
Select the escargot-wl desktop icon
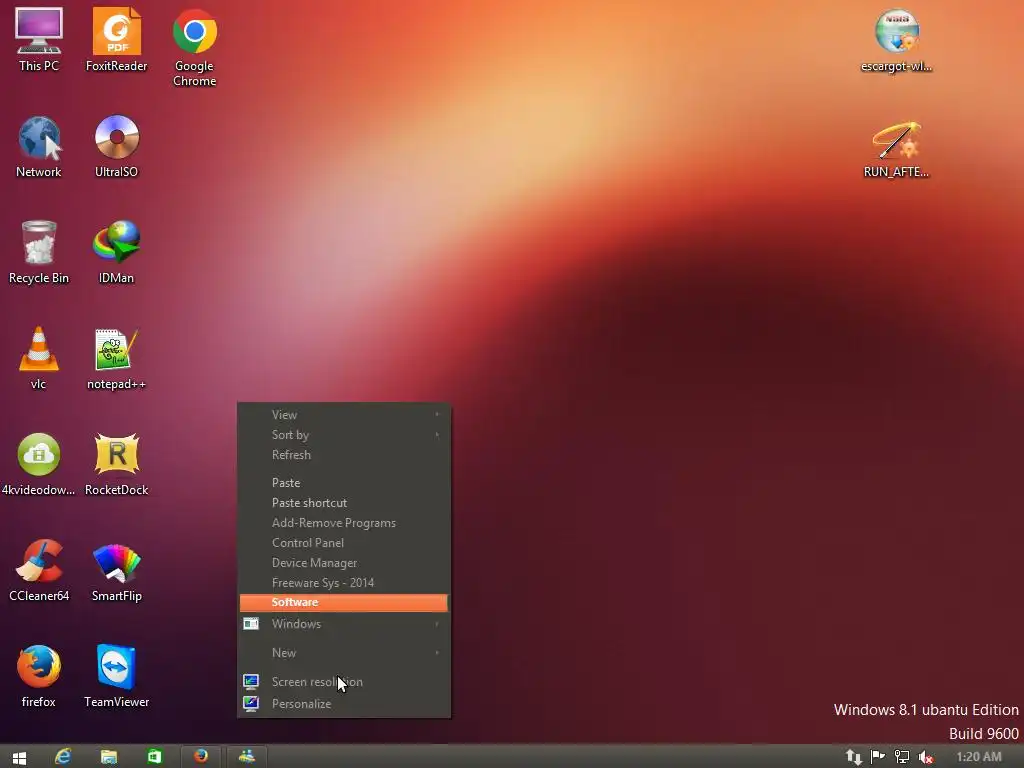click(x=896, y=40)
